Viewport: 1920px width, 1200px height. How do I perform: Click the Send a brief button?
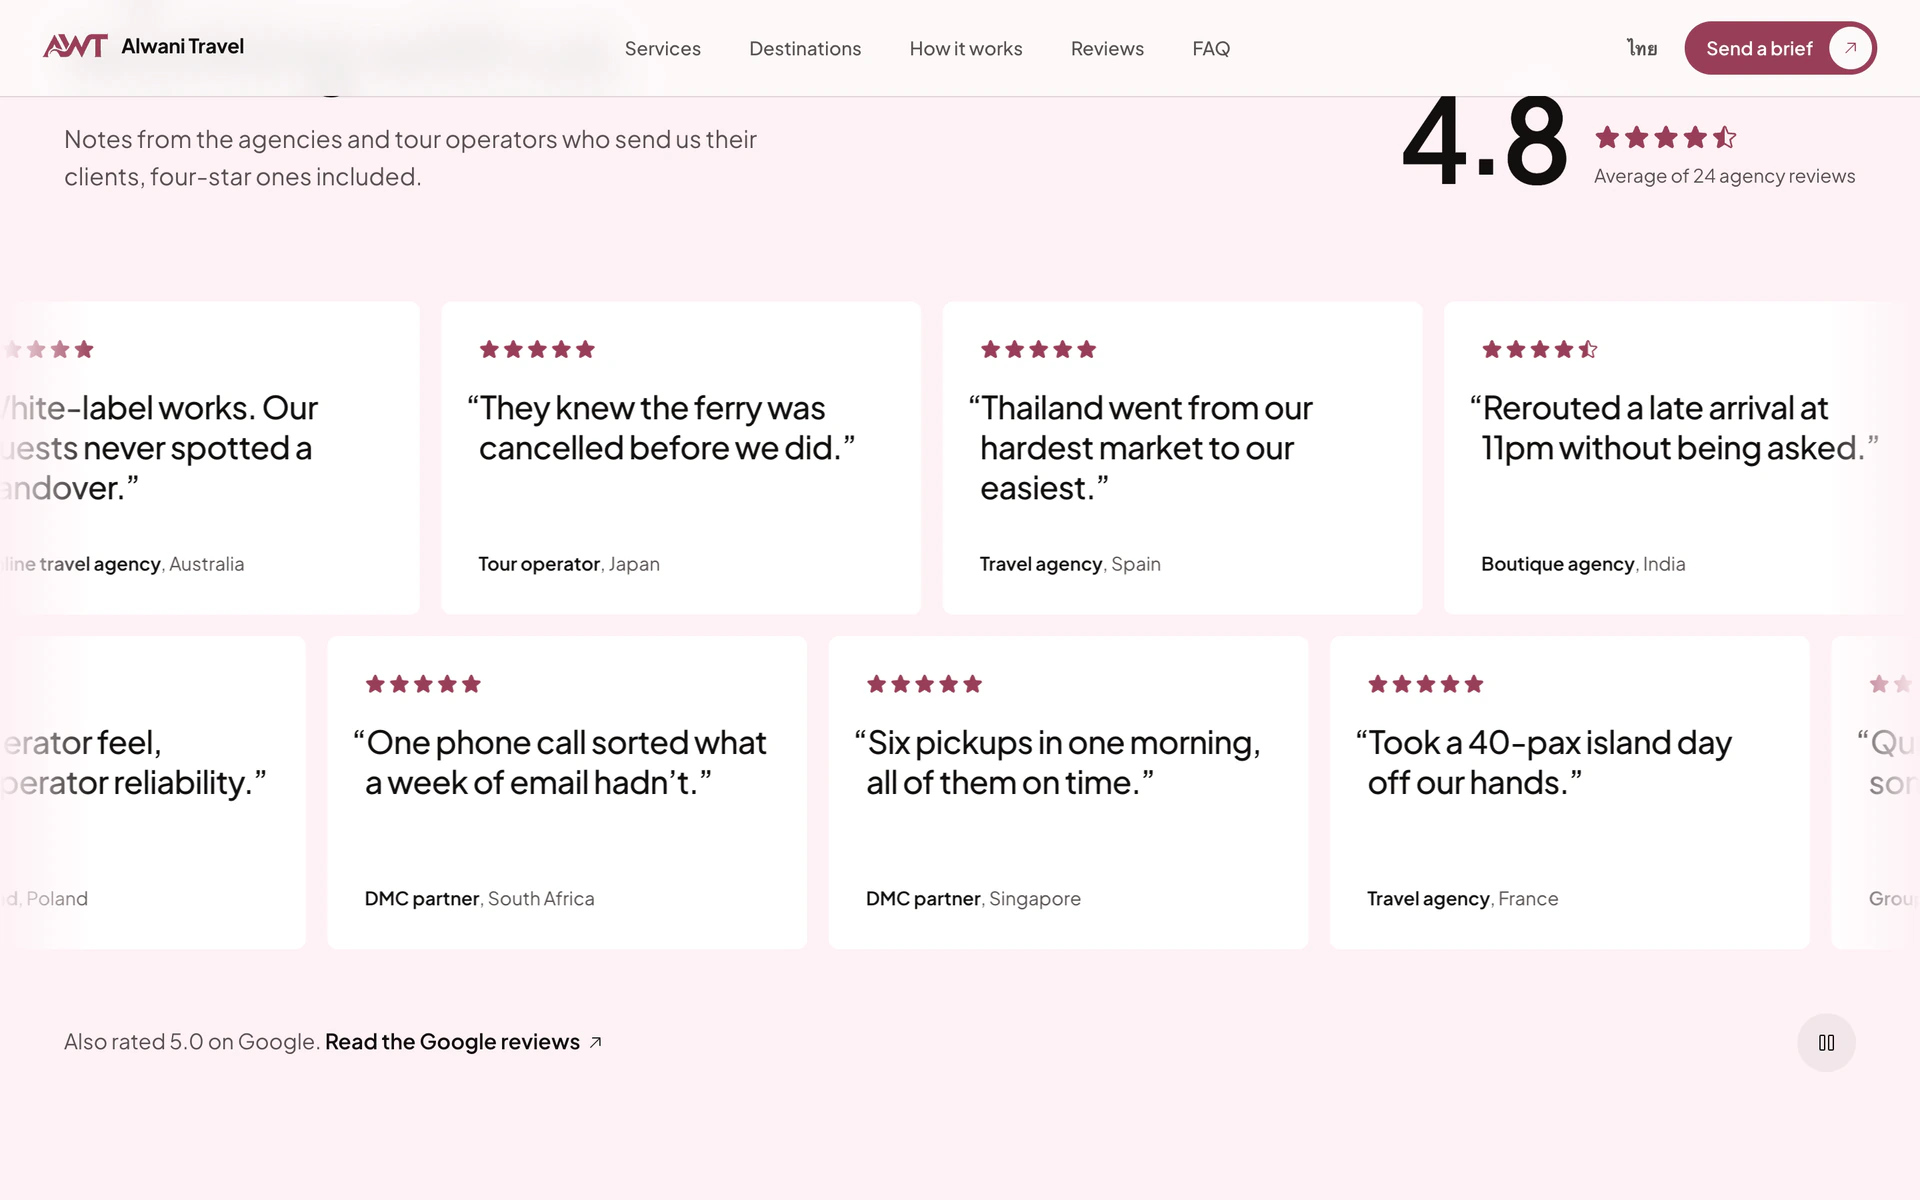tap(1780, 48)
